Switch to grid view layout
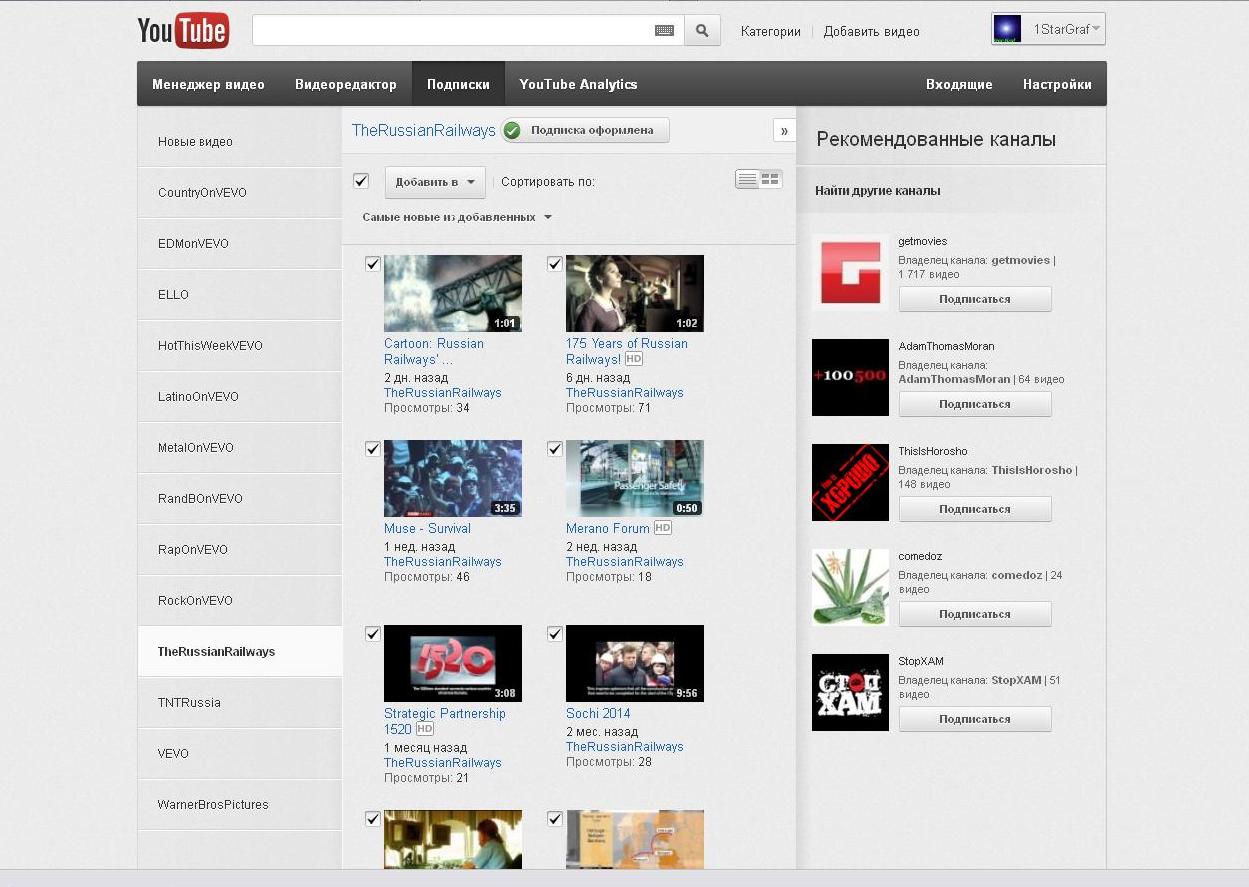 (x=770, y=180)
